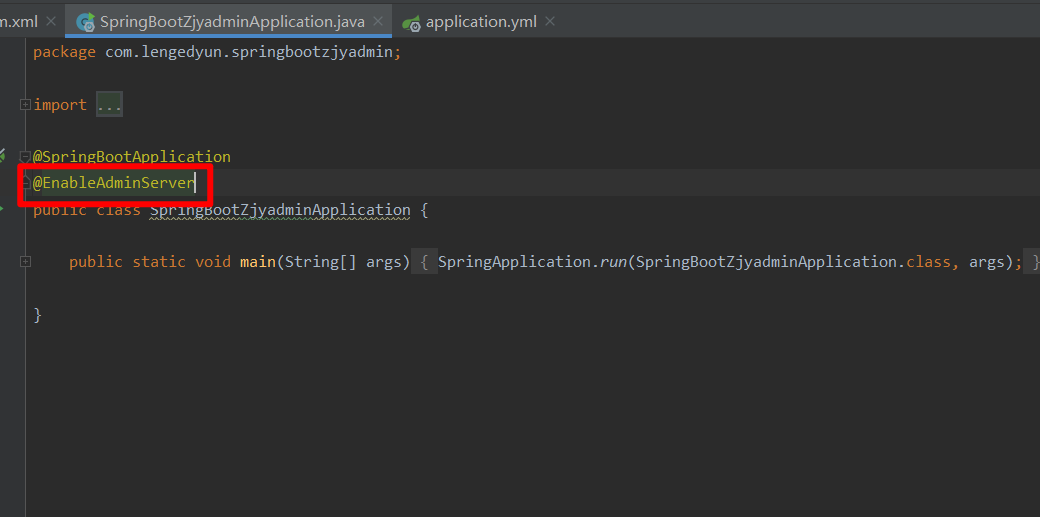Viewport: 1040px width, 517px height.
Task: Click SpringApplication in the run call
Action: click(x=513, y=262)
